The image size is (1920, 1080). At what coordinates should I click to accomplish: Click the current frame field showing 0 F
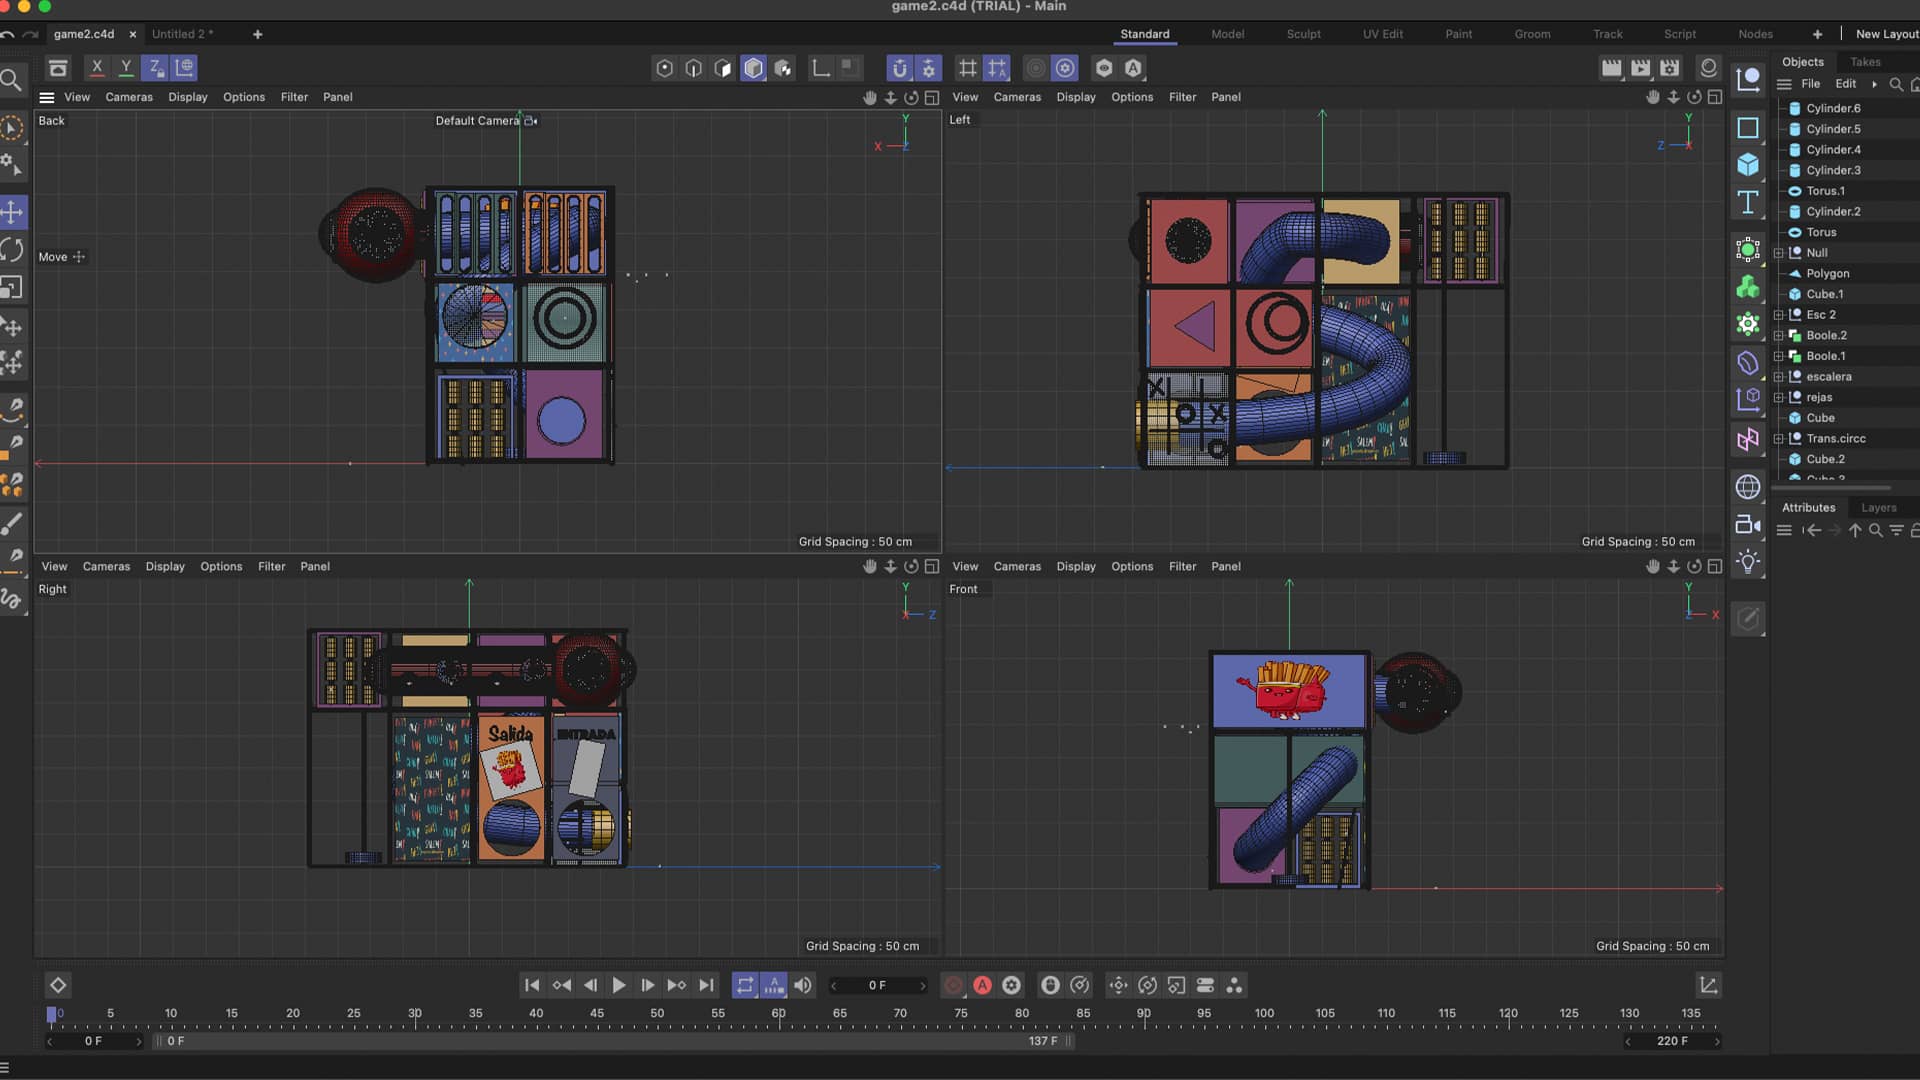[x=877, y=985]
